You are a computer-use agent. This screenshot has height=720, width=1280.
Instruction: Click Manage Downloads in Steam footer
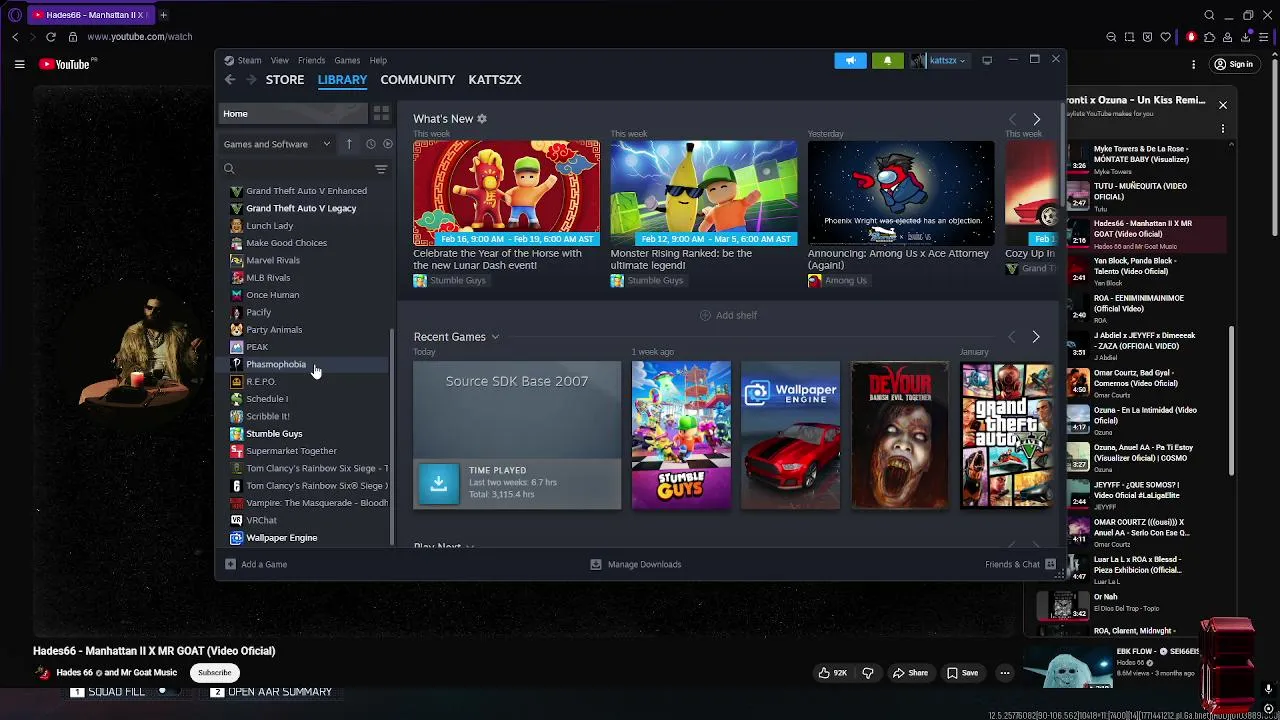(636, 564)
